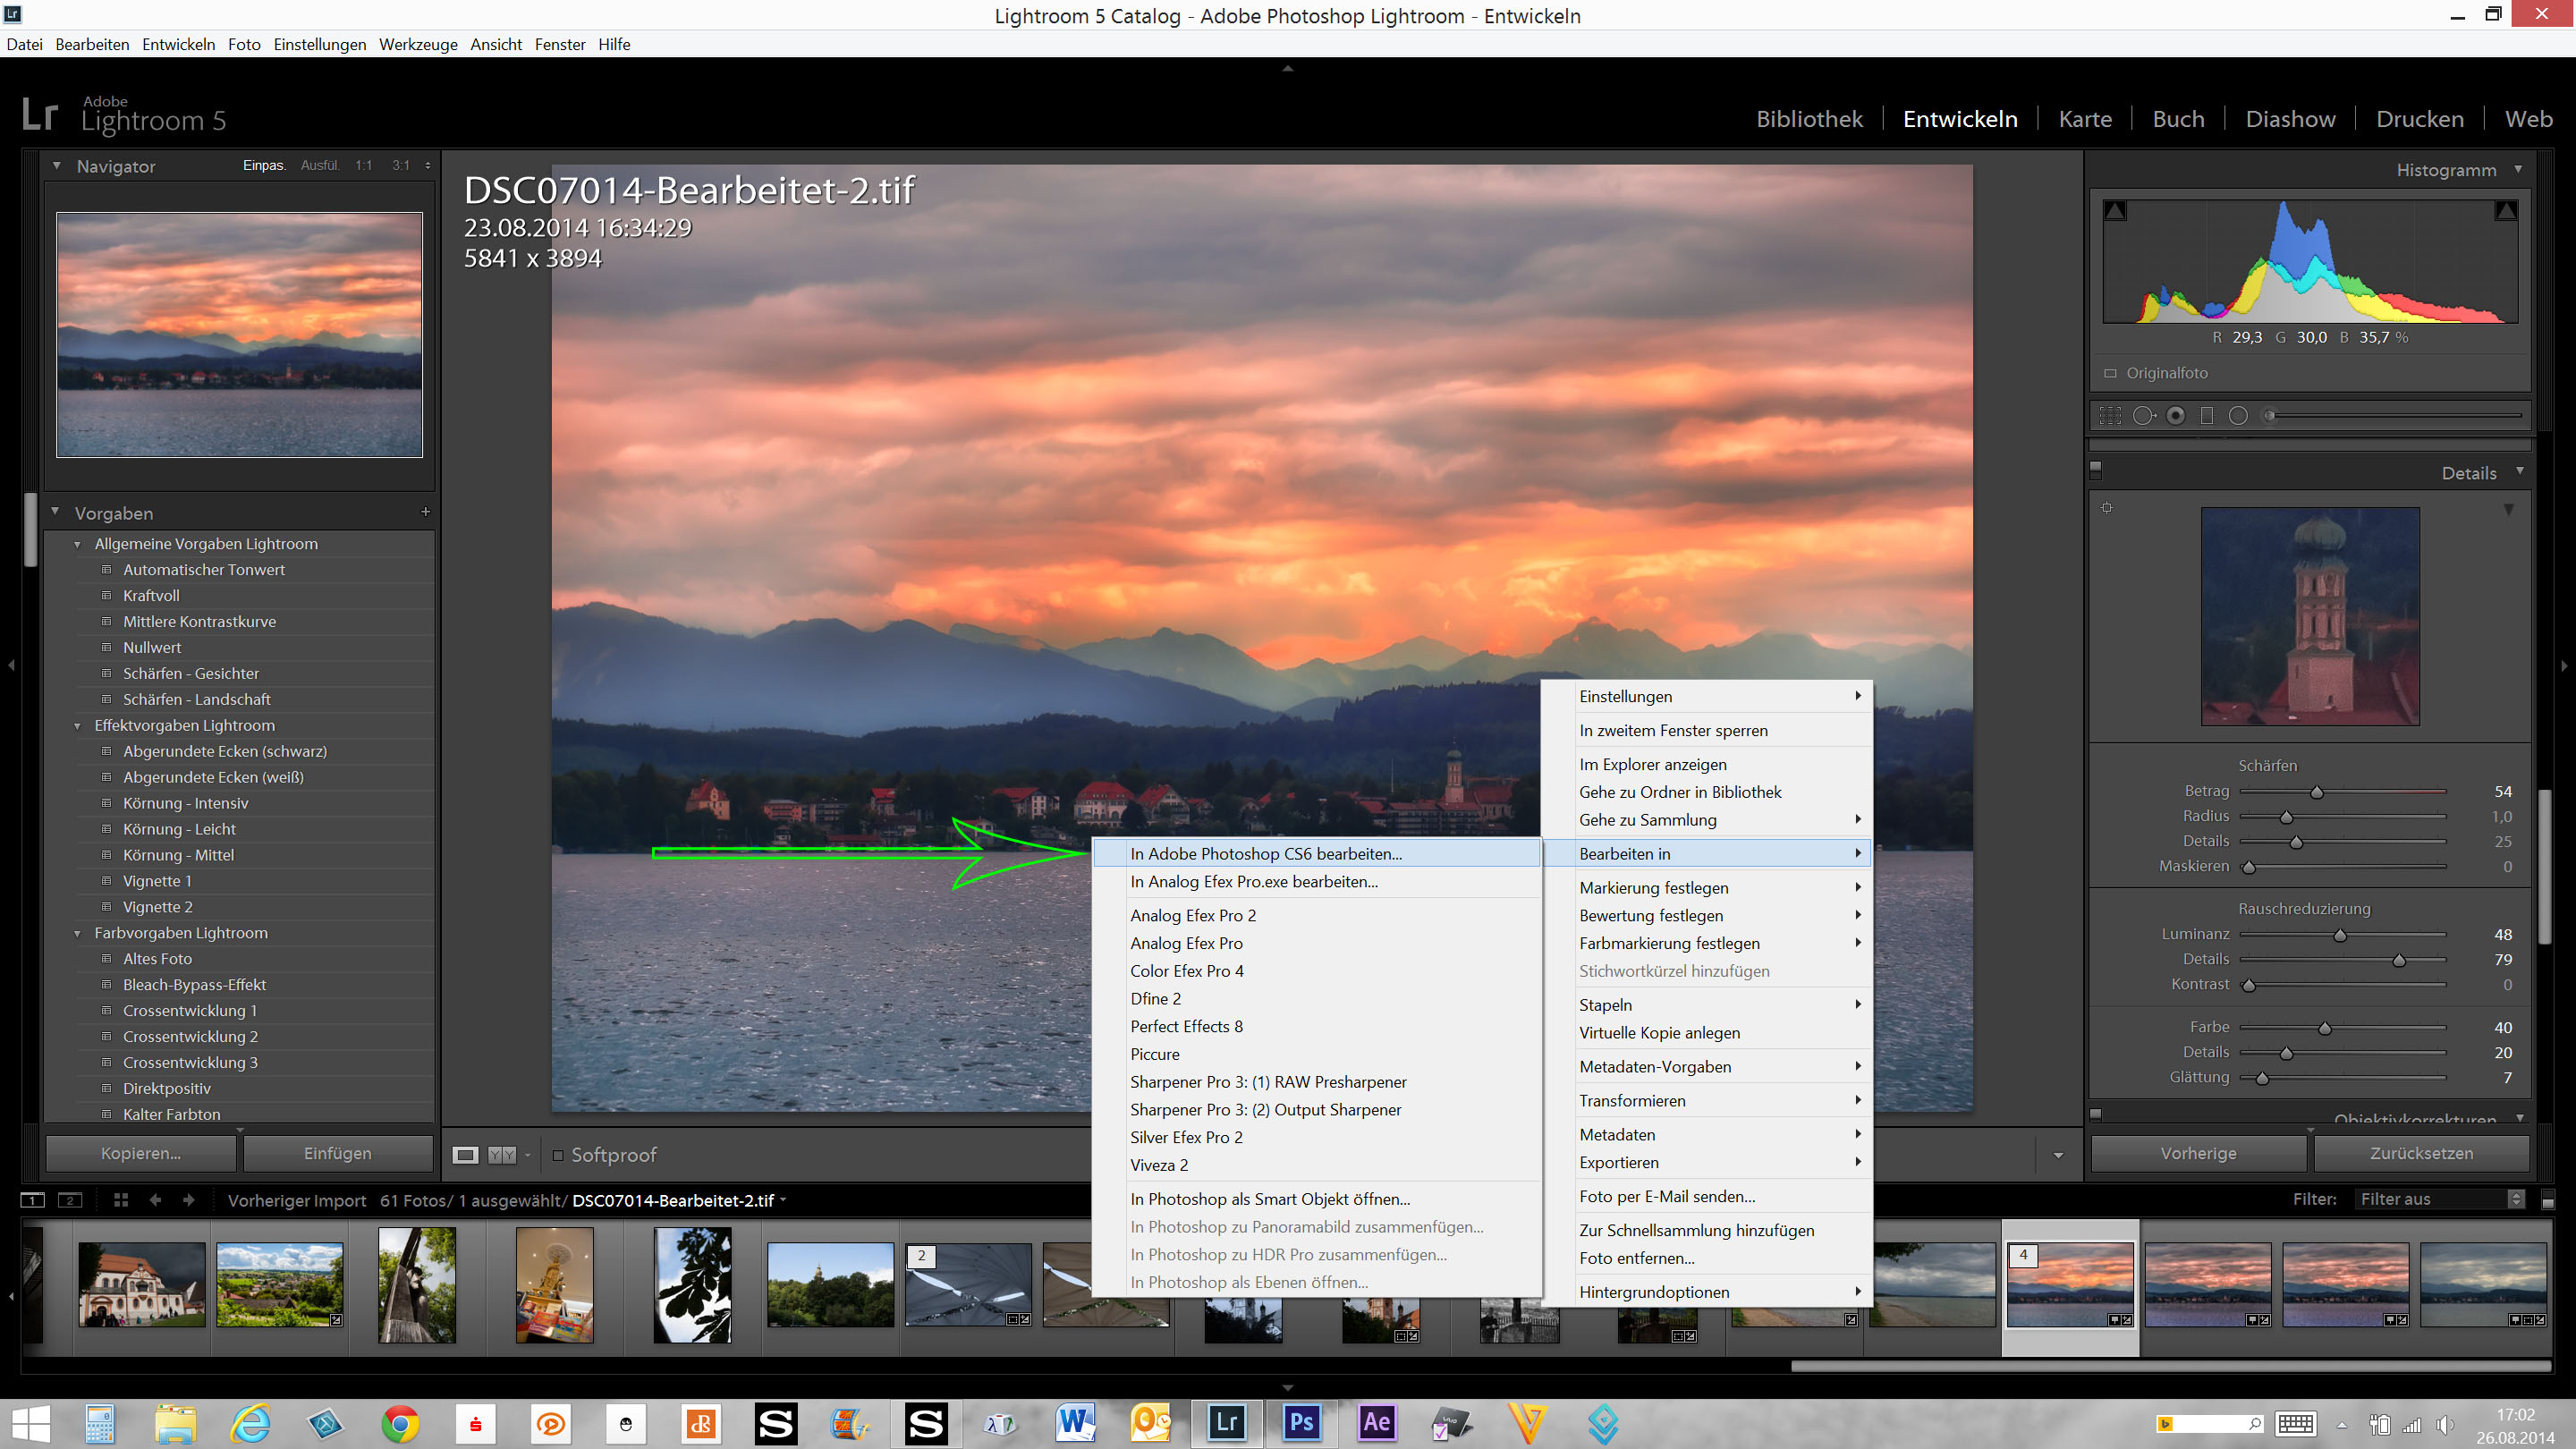Enable the Softproof checkbox

pyautogui.click(x=558, y=1156)
